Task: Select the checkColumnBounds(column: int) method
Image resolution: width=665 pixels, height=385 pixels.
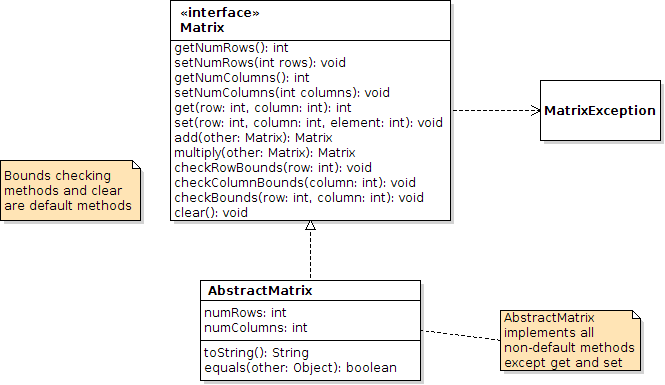Action: coord(295,183)
